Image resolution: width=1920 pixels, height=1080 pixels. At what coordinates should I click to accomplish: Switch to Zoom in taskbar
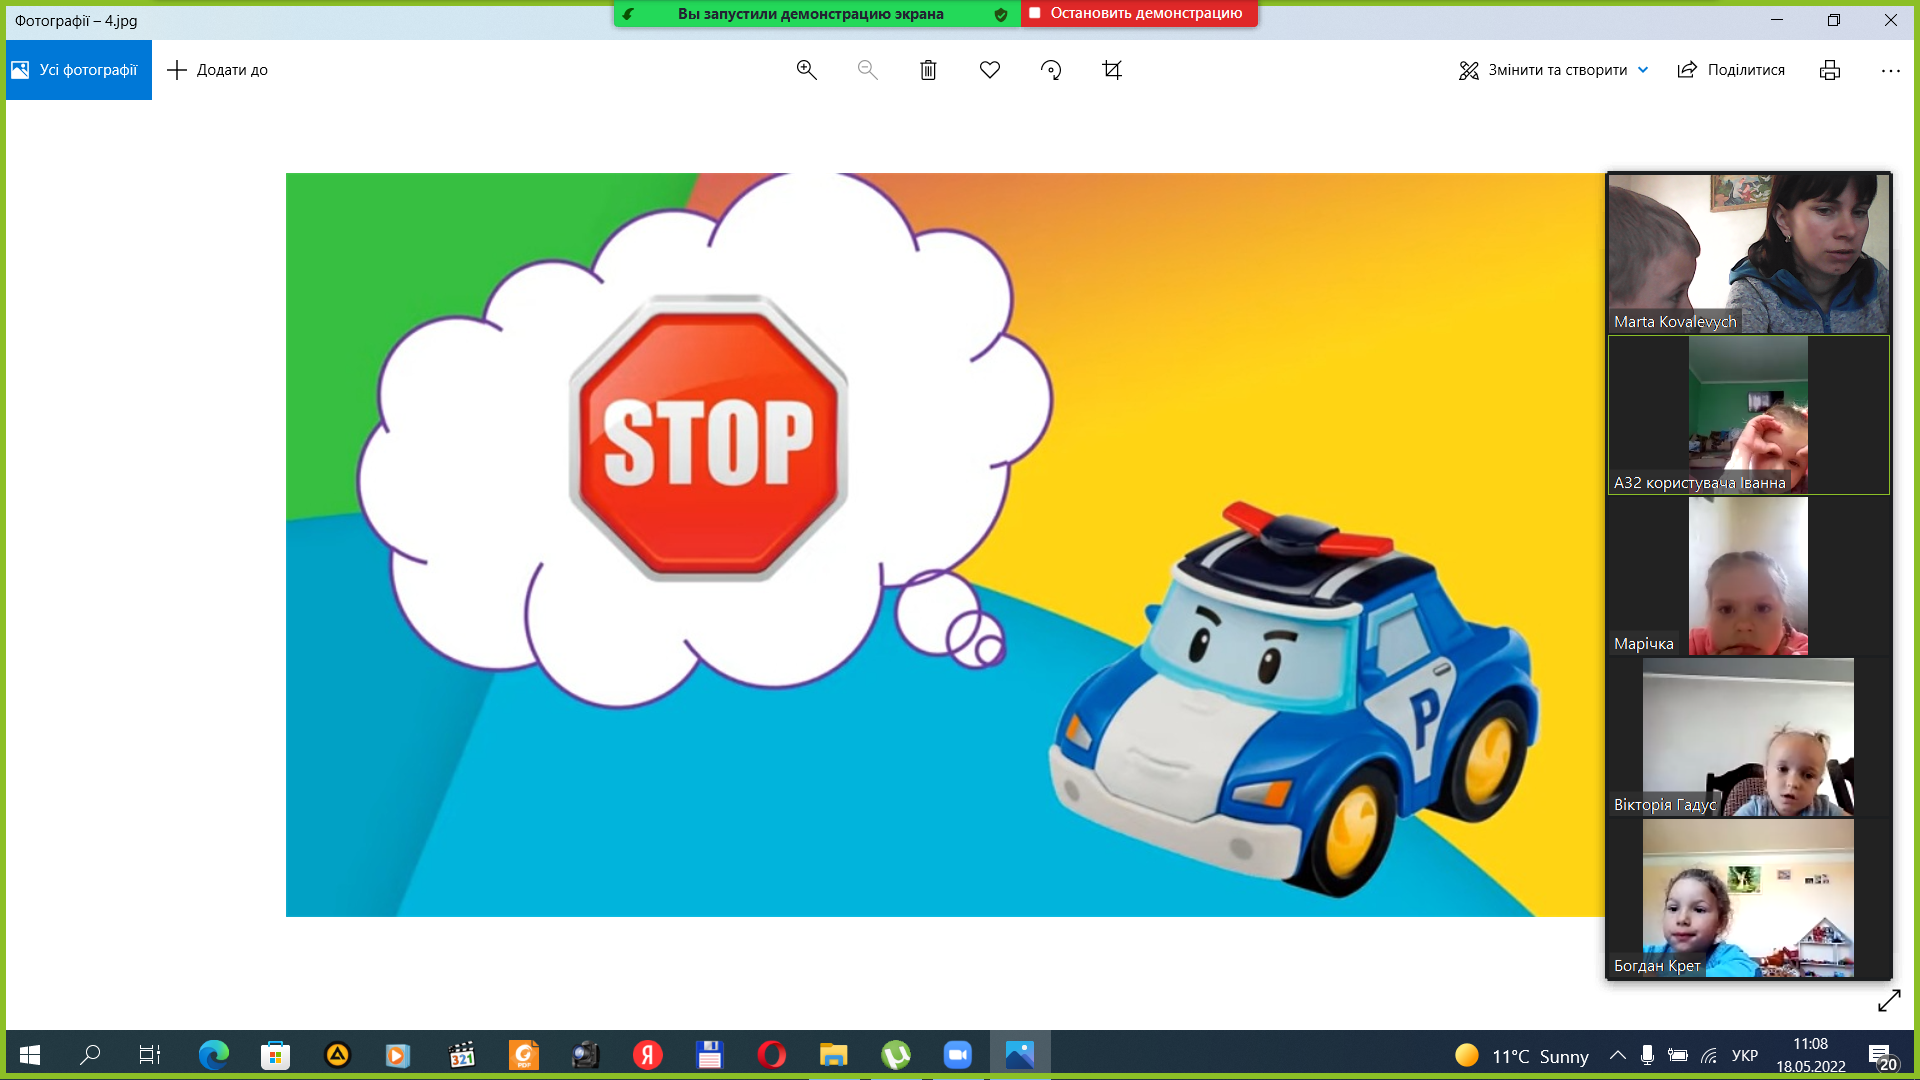tap(958, 1055)
